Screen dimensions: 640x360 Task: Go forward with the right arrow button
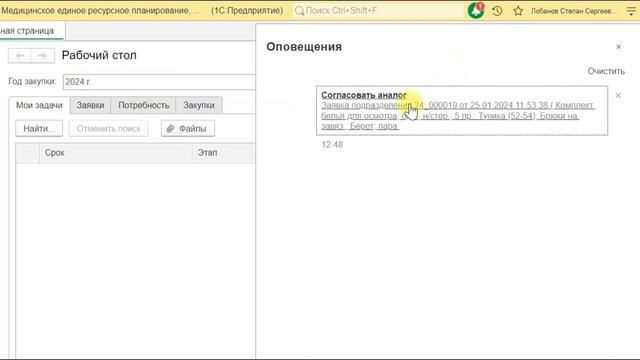pyautogui.click(x=42, y=56)
